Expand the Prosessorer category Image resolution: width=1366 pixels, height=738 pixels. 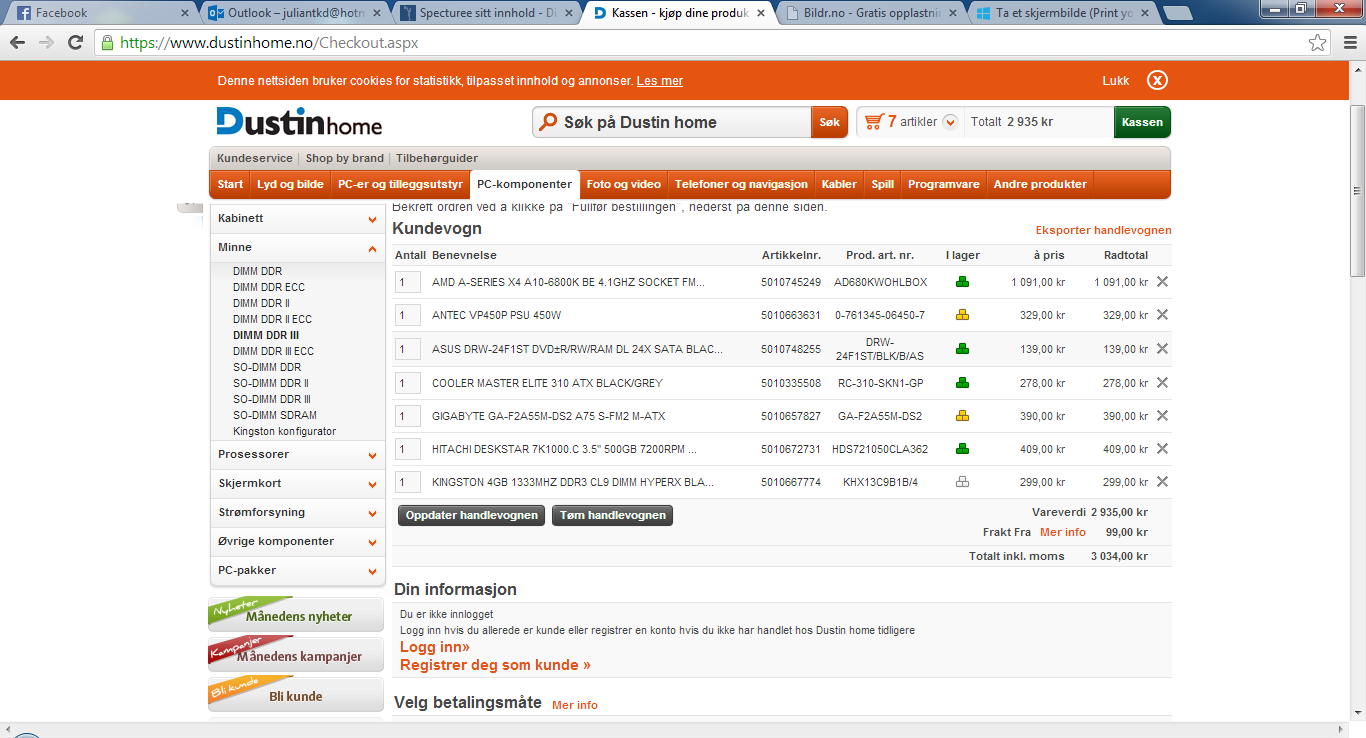pyautogui.click(x=373, y=455)
